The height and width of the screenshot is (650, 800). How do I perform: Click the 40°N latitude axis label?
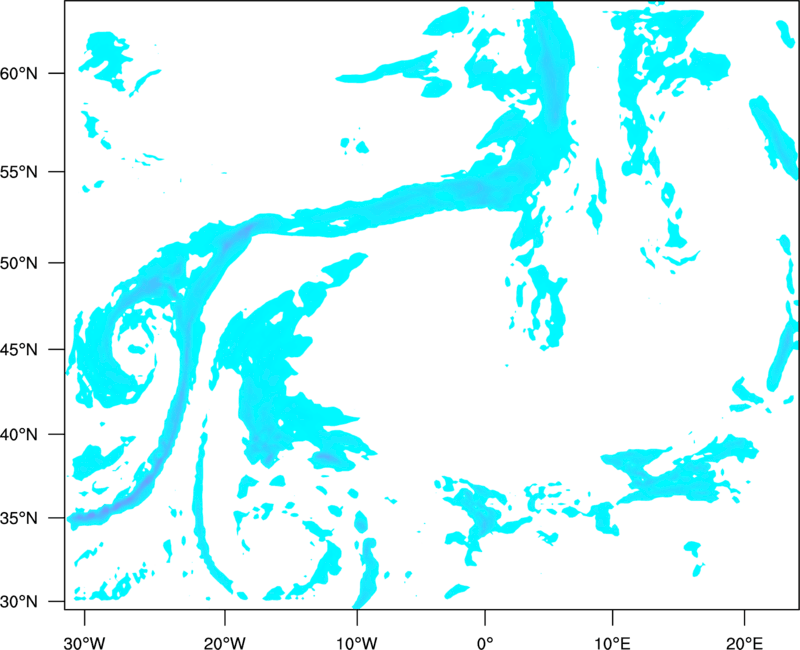point(19,435)
